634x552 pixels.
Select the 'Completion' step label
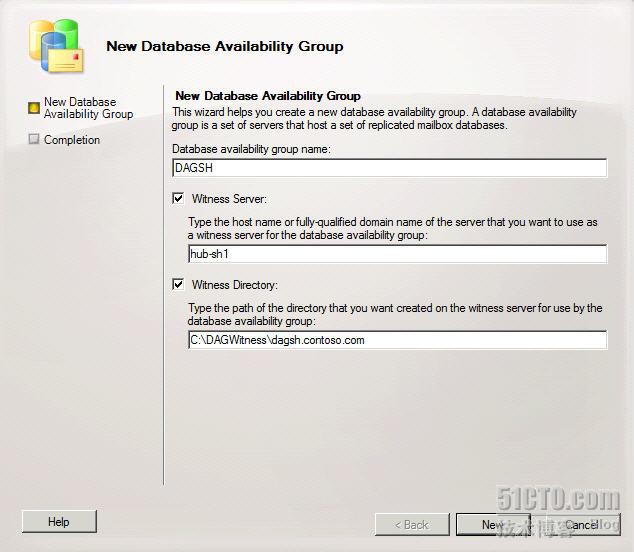pyautogui.click(x=72, y=140)
